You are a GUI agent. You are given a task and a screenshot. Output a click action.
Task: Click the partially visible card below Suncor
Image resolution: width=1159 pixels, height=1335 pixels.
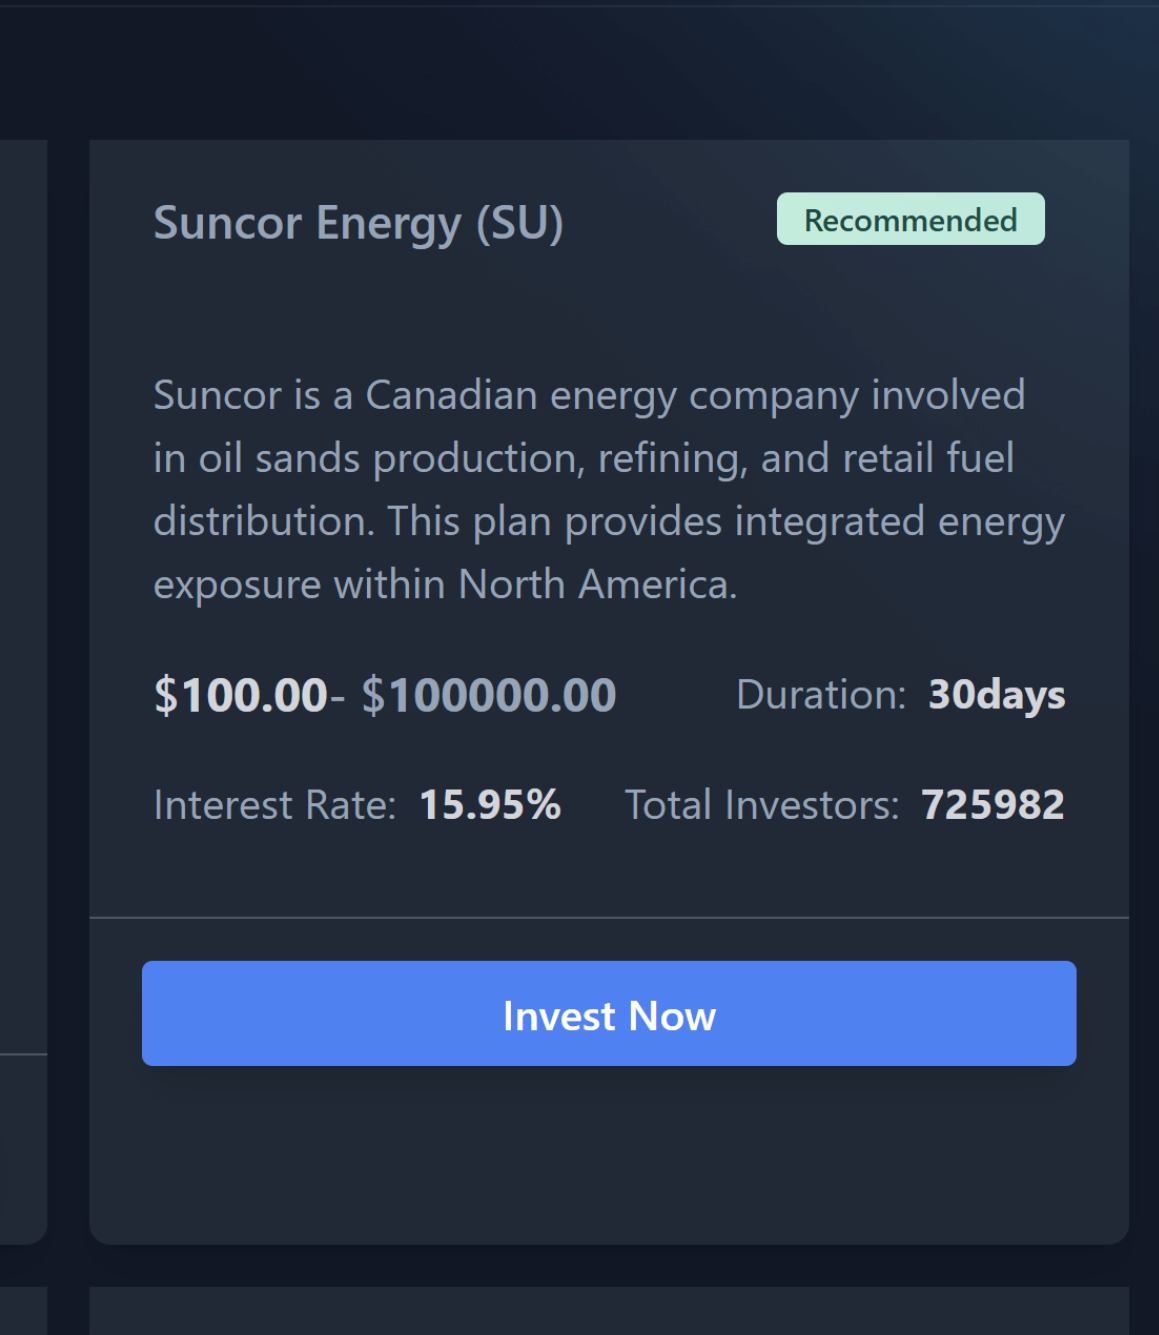(609, 1312)
